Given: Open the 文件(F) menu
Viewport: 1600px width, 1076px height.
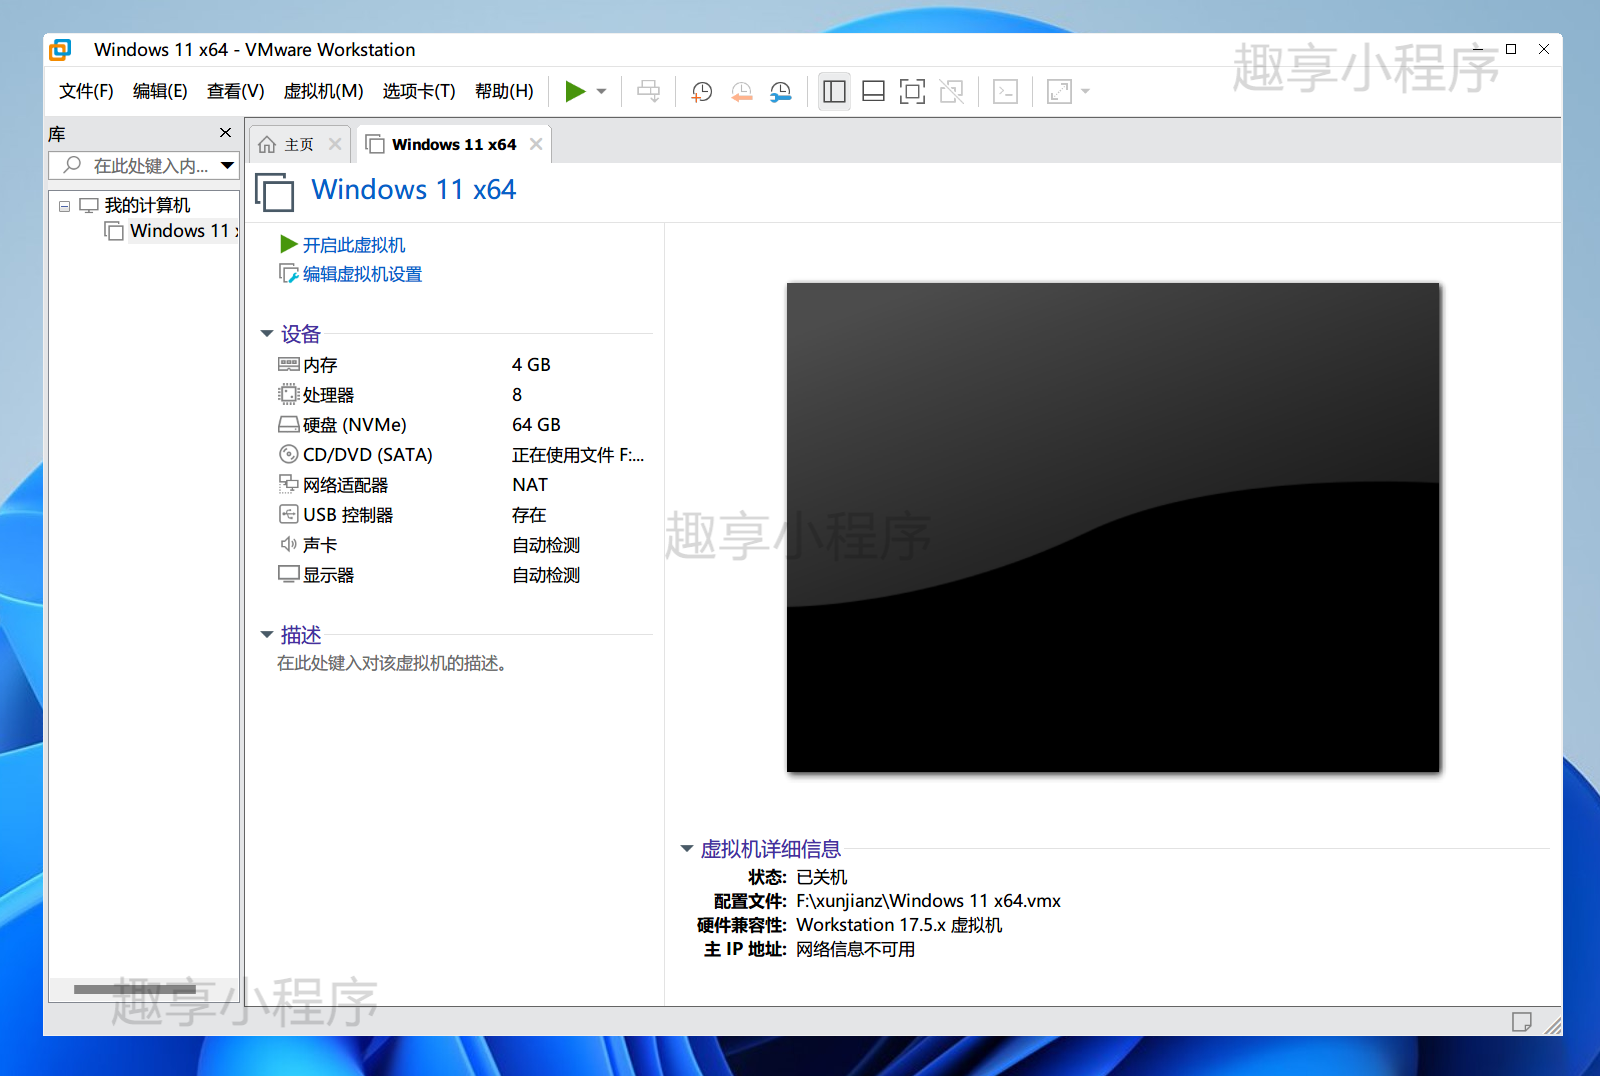Looking at the screenshot, I should point(86,92).
